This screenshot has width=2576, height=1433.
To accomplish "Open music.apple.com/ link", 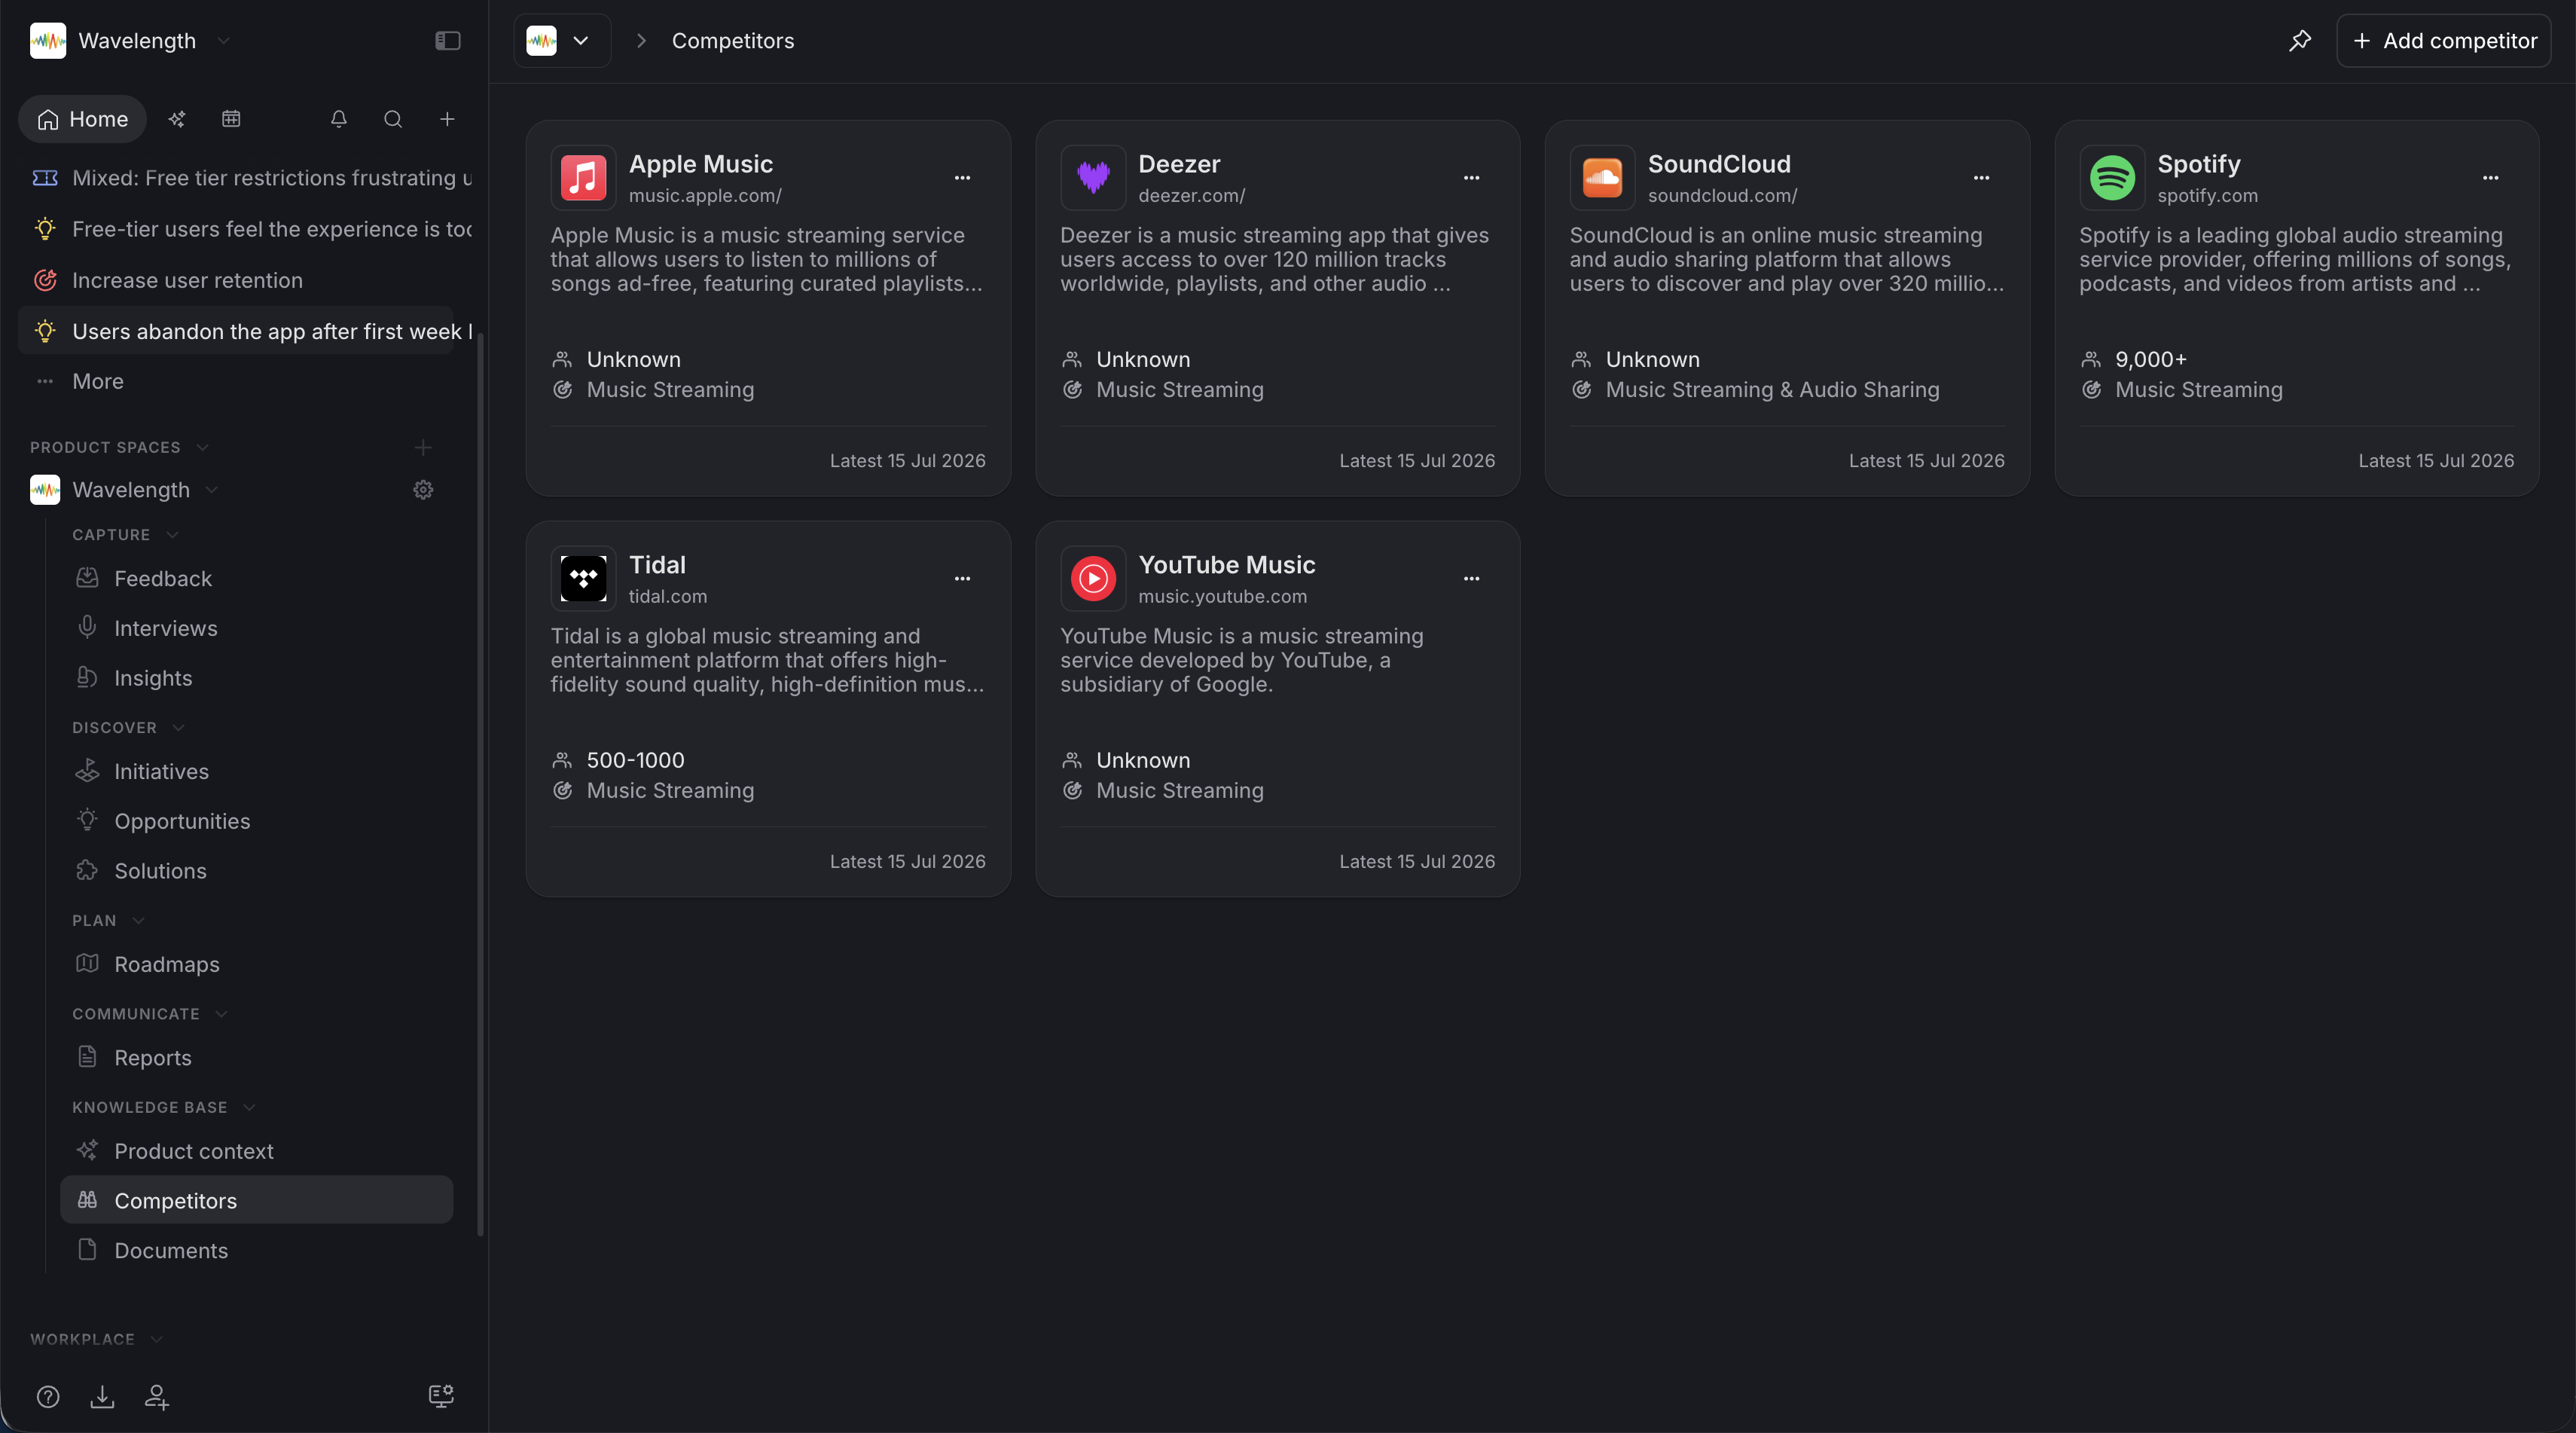I will pos(705,196).
